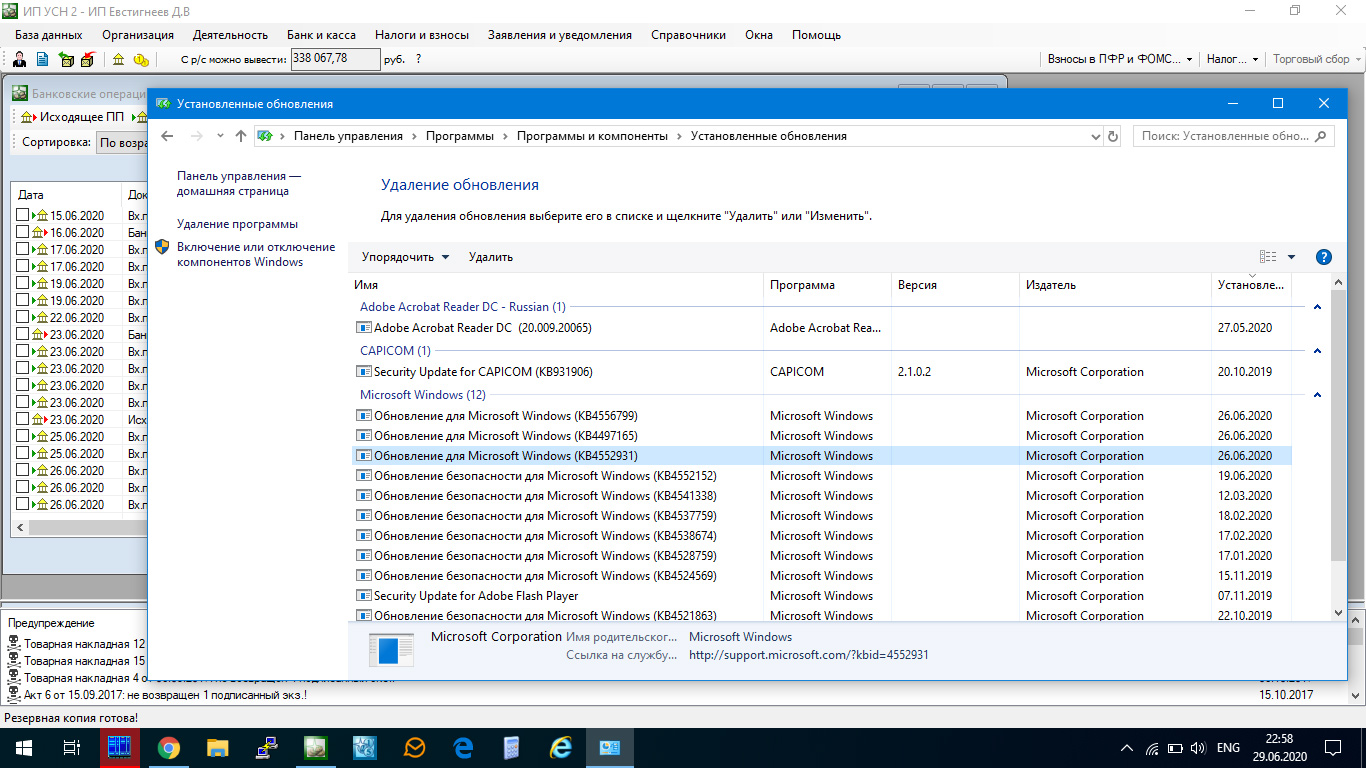Open Панель управления домашняя страница link
Screen dimensions: 1366x768
[239, 183]
